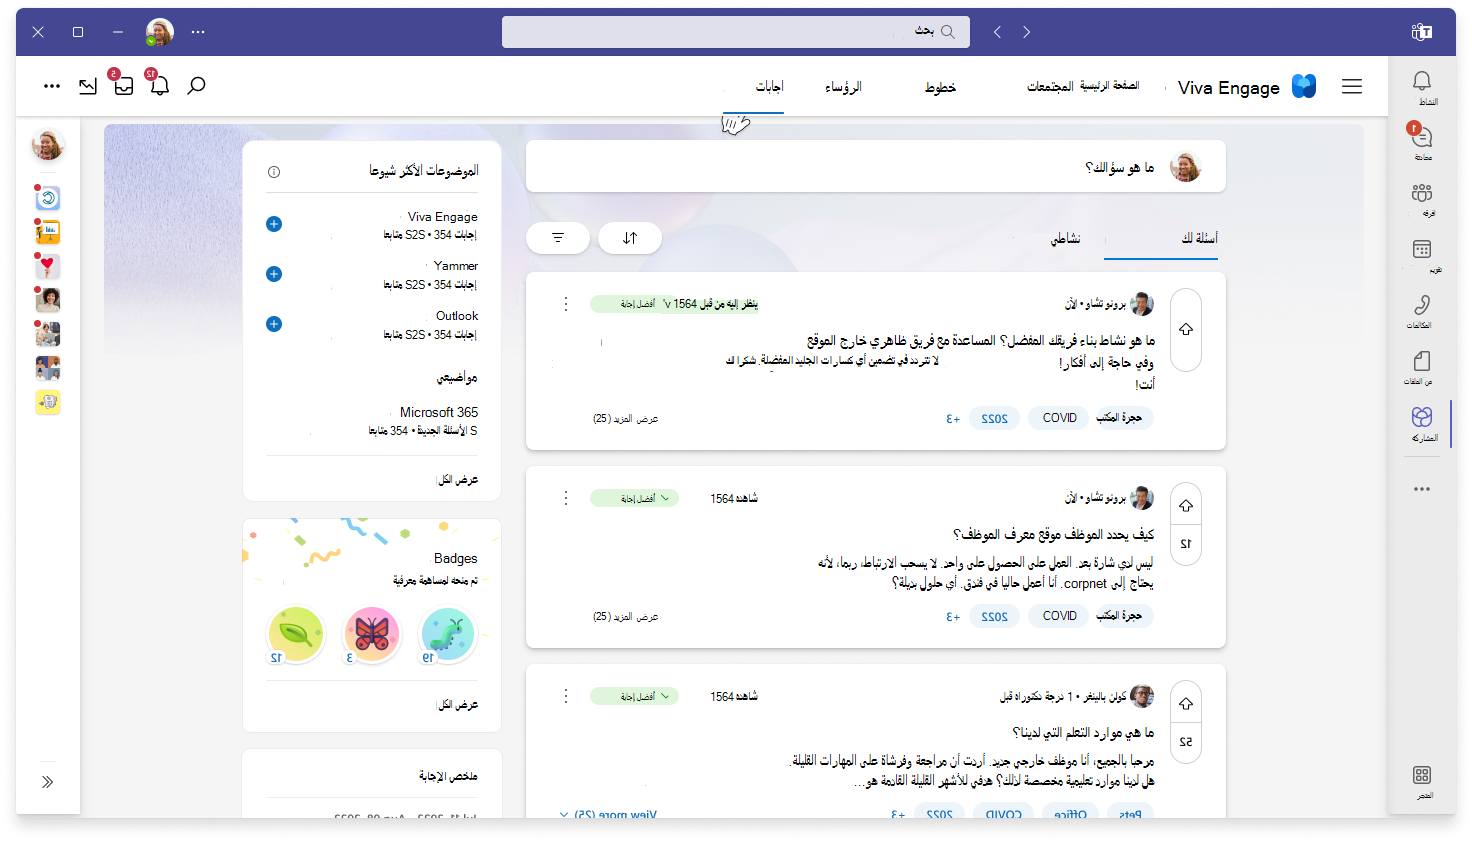Open more apps ellipsis in the Teams rail
This screenshot has height=842, width=1472.
(x=1422, y=489)
